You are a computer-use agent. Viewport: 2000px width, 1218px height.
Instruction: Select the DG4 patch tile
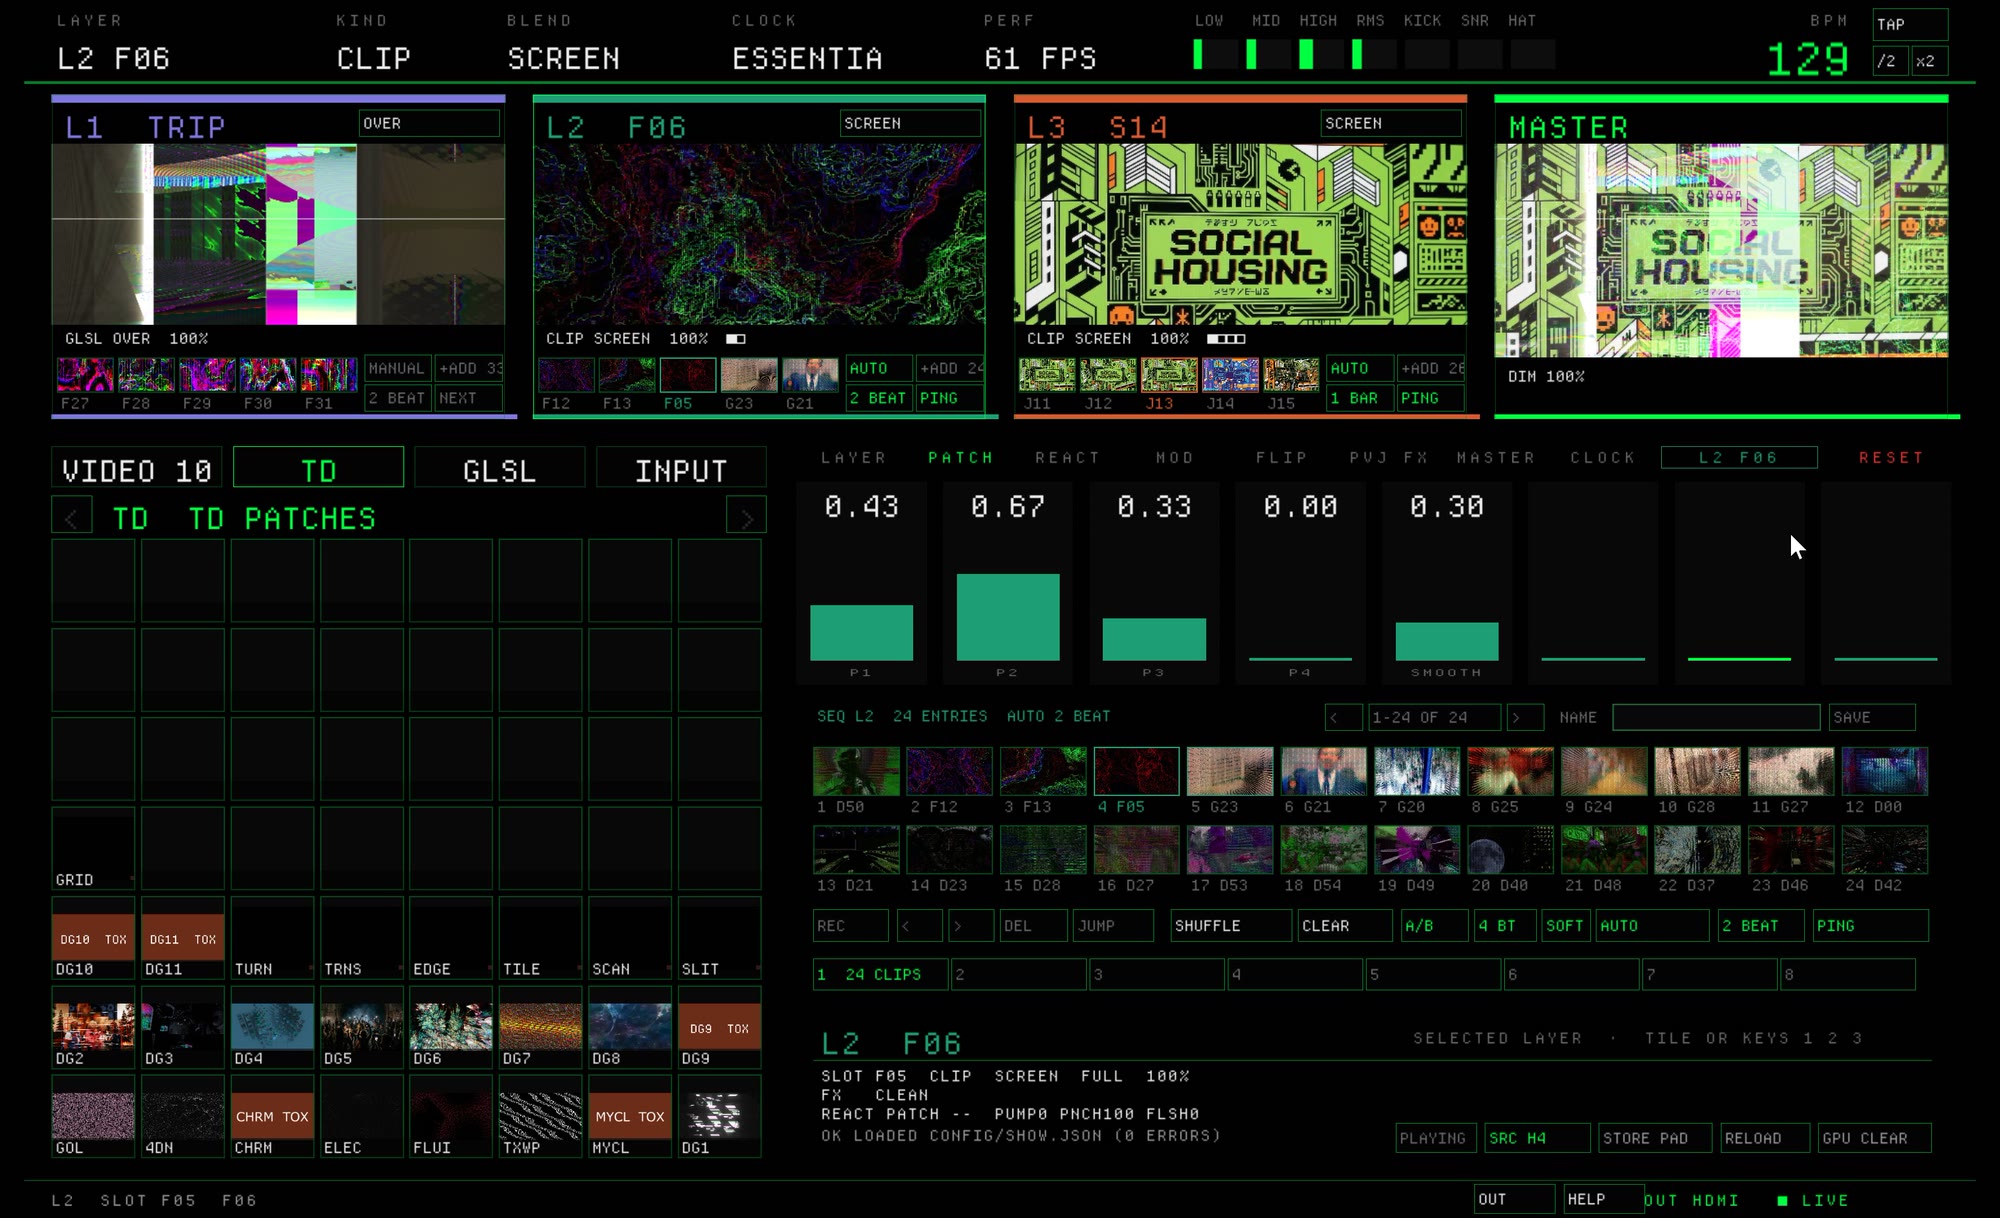point(272,1026)
